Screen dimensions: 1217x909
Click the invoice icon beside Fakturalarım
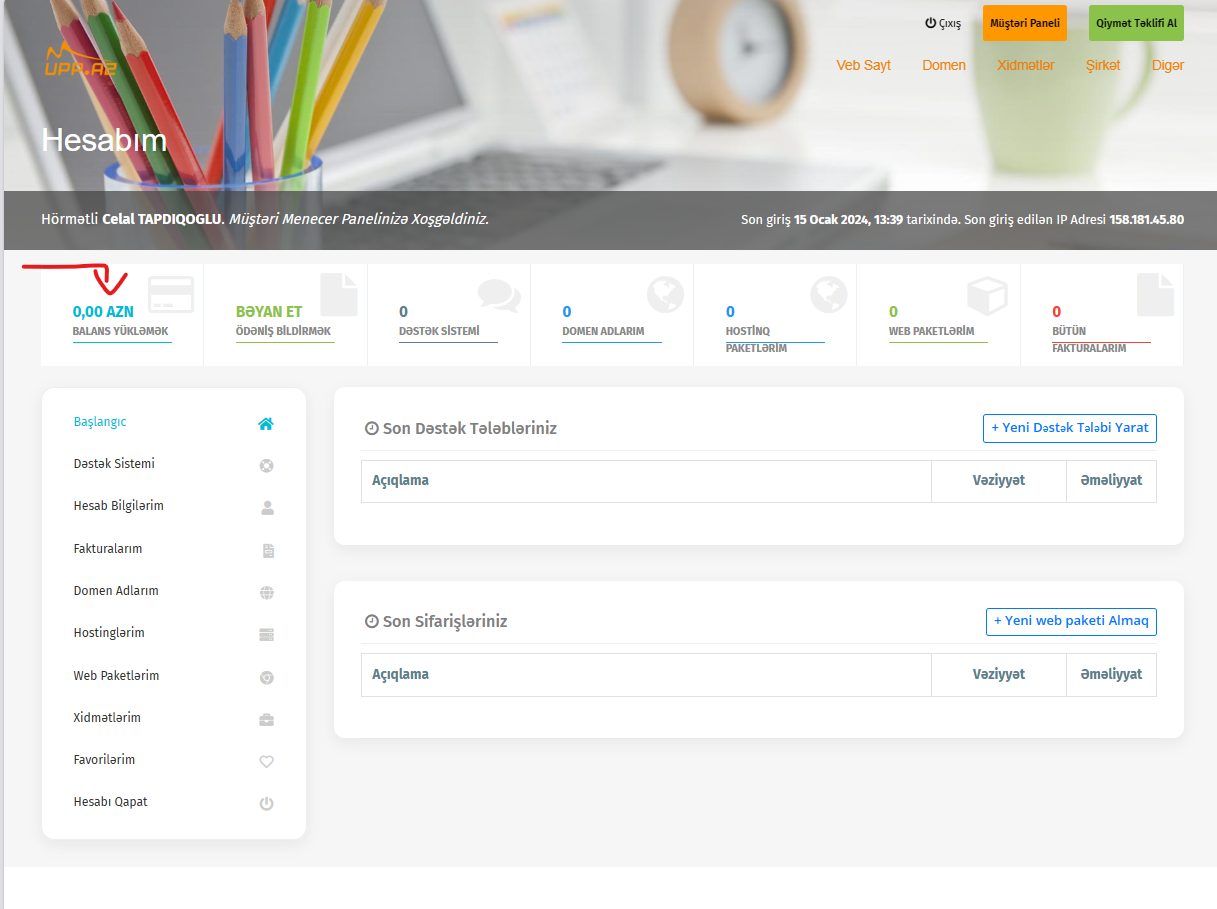[267, 550]
